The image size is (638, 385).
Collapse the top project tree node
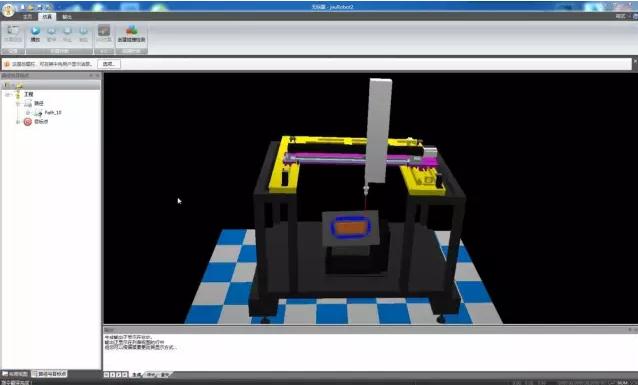click(8, 94)
